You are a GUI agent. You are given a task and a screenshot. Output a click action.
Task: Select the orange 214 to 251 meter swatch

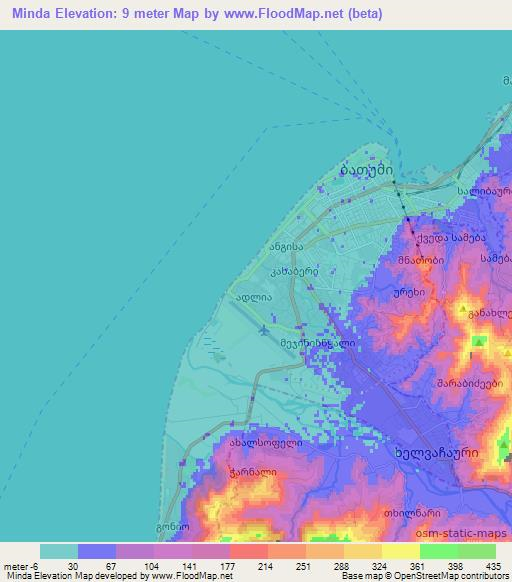(287, 551)
